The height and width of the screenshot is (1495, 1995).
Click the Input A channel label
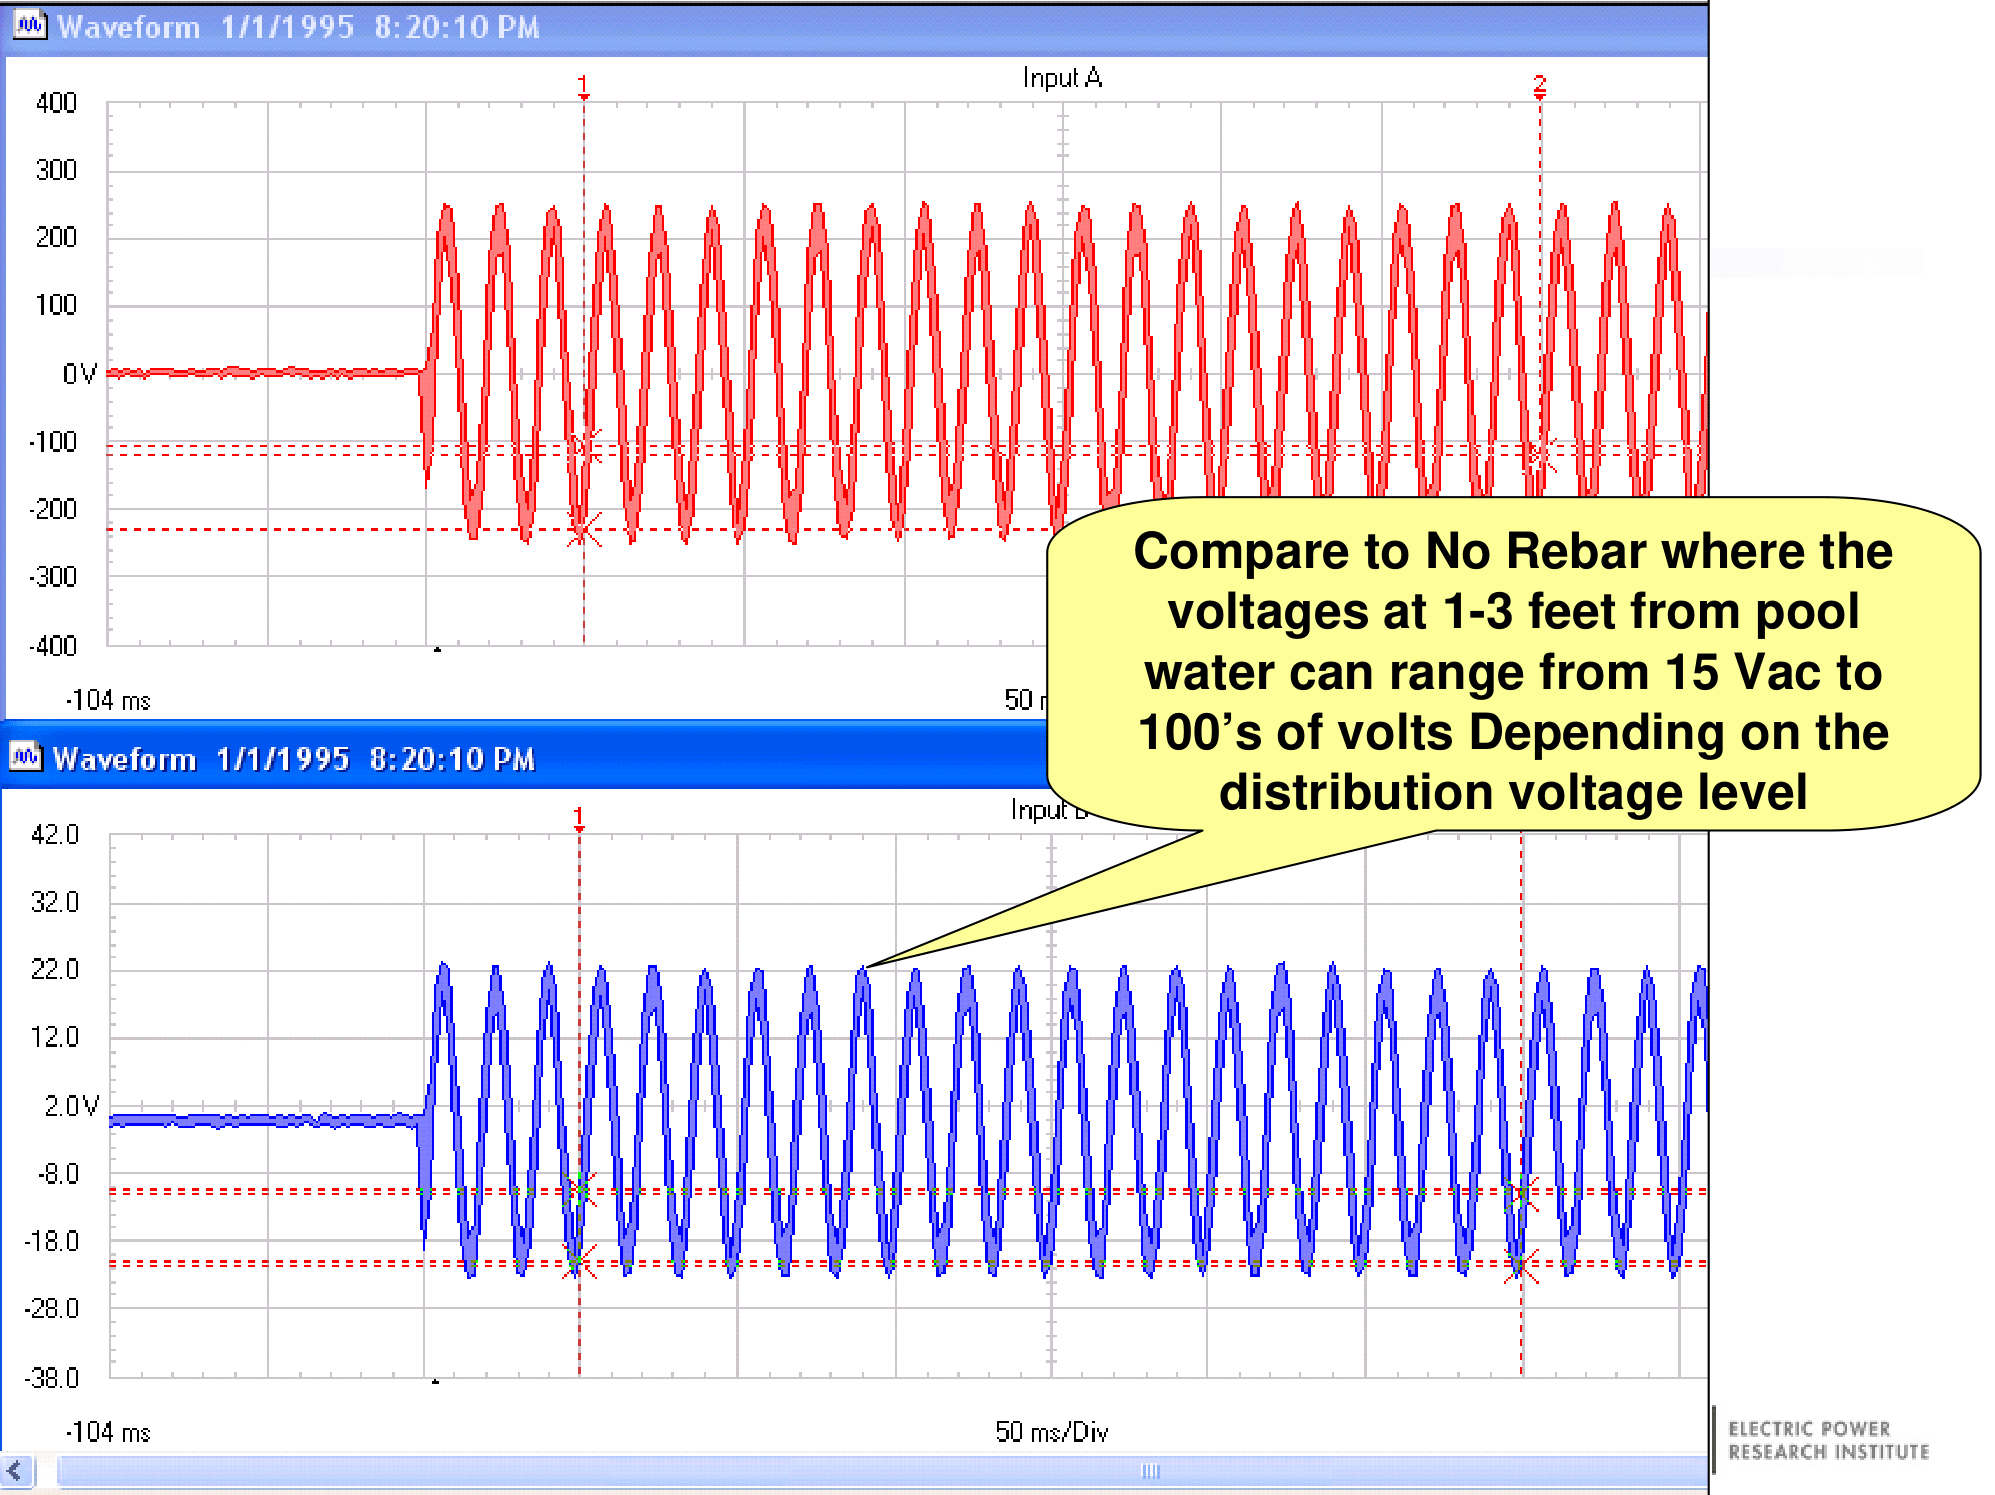[1062, 78]
